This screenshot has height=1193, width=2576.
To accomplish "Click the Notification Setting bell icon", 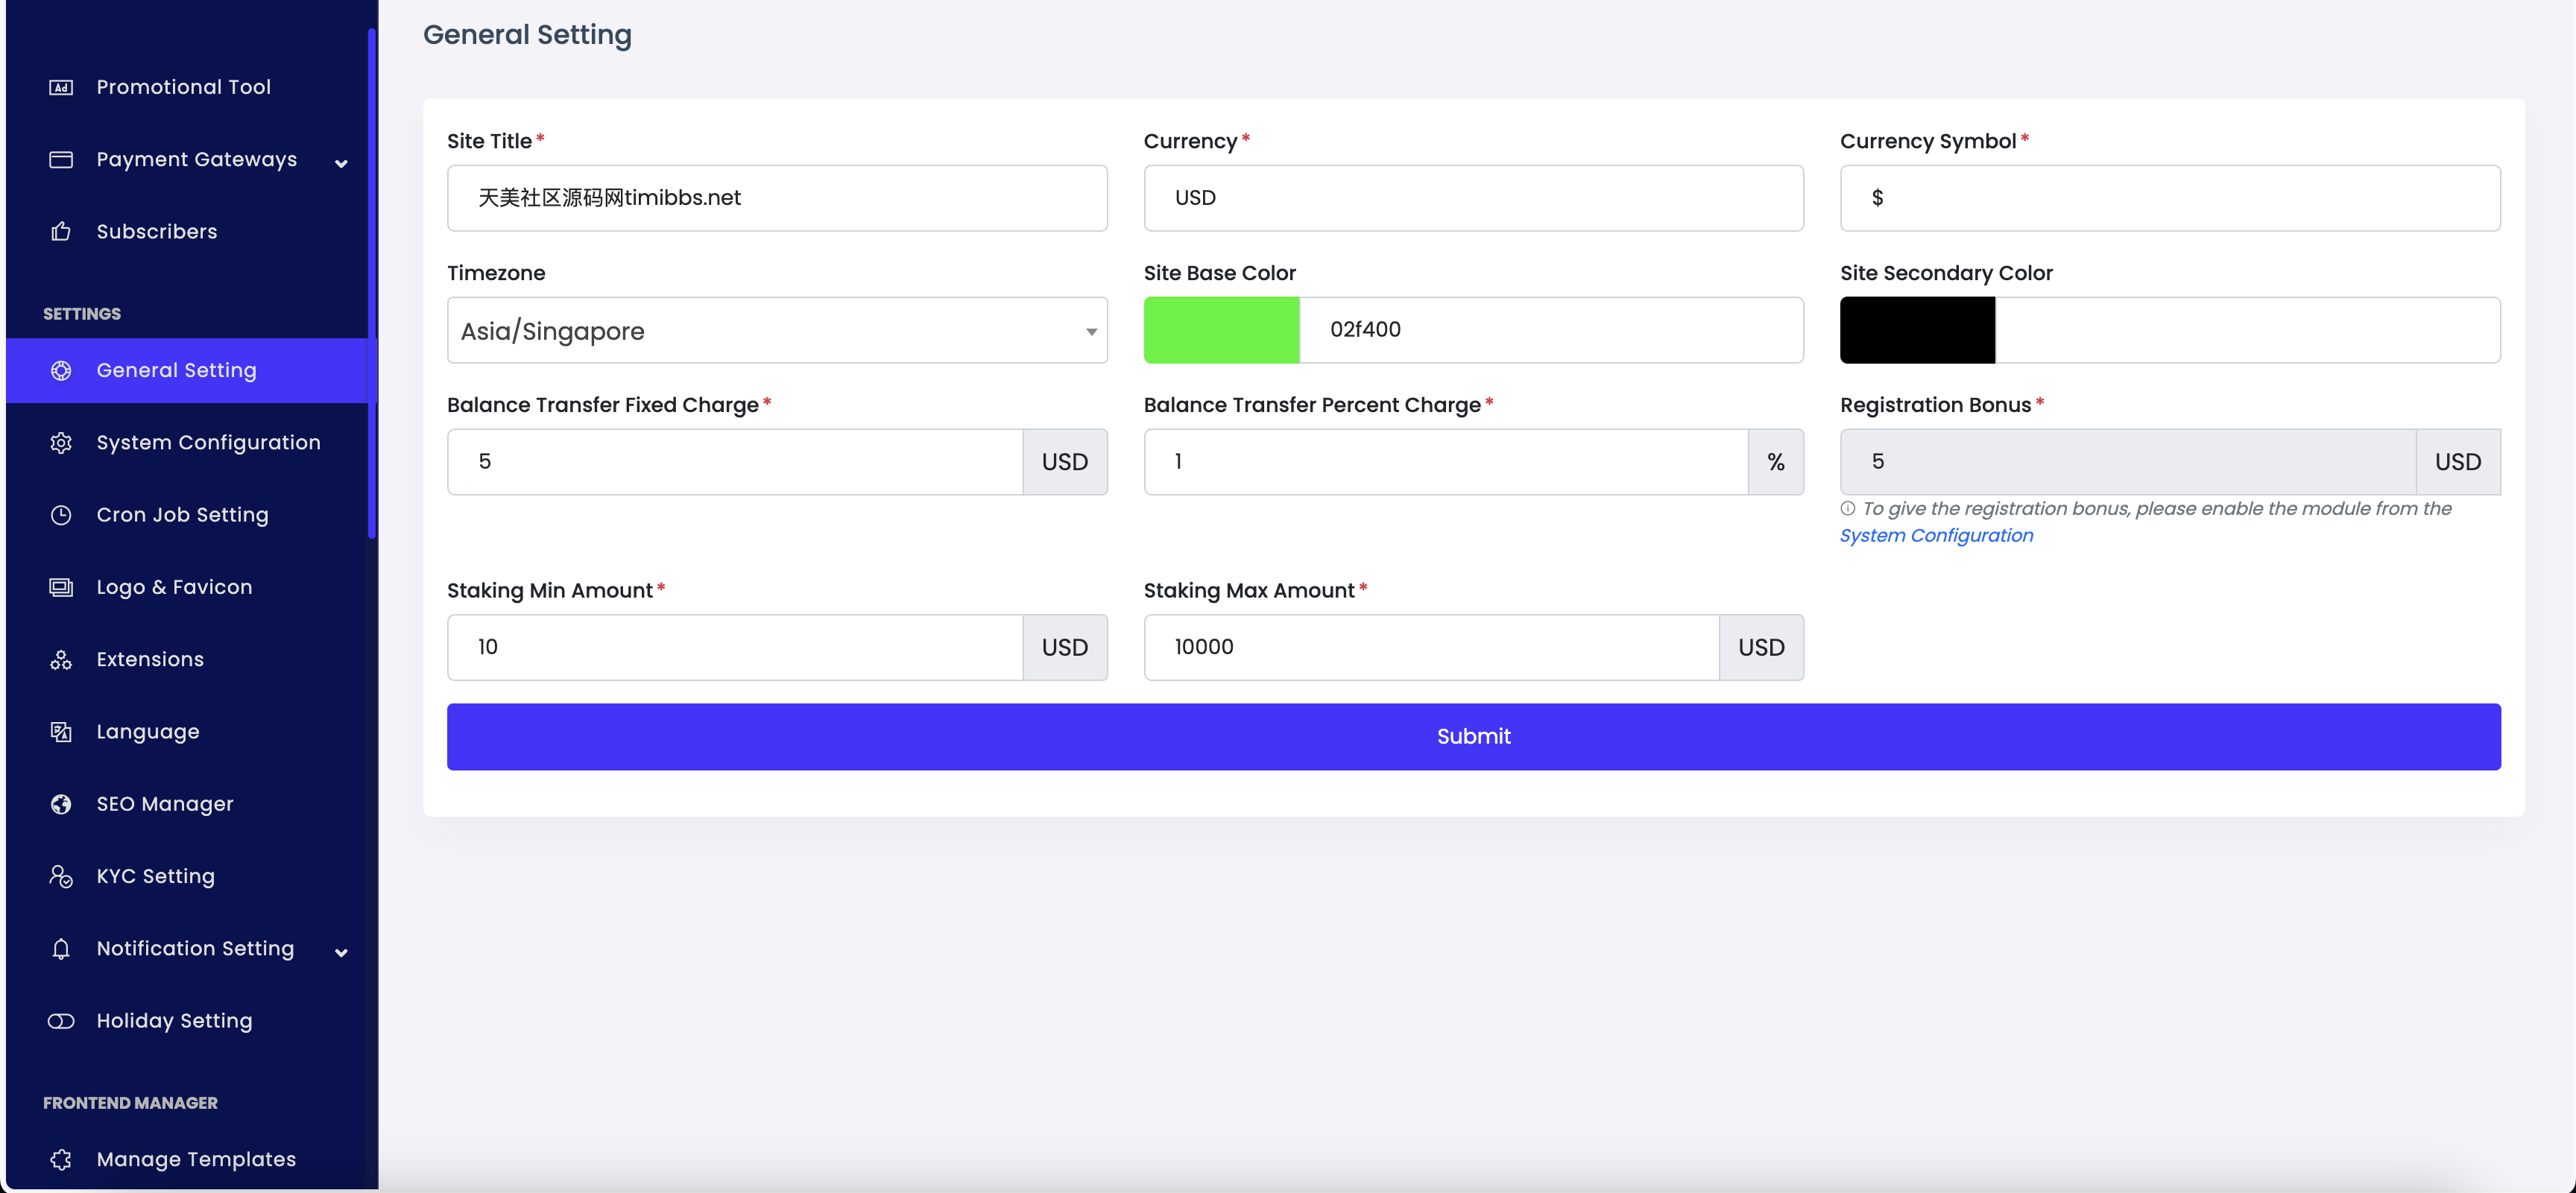I will [61, 949].
